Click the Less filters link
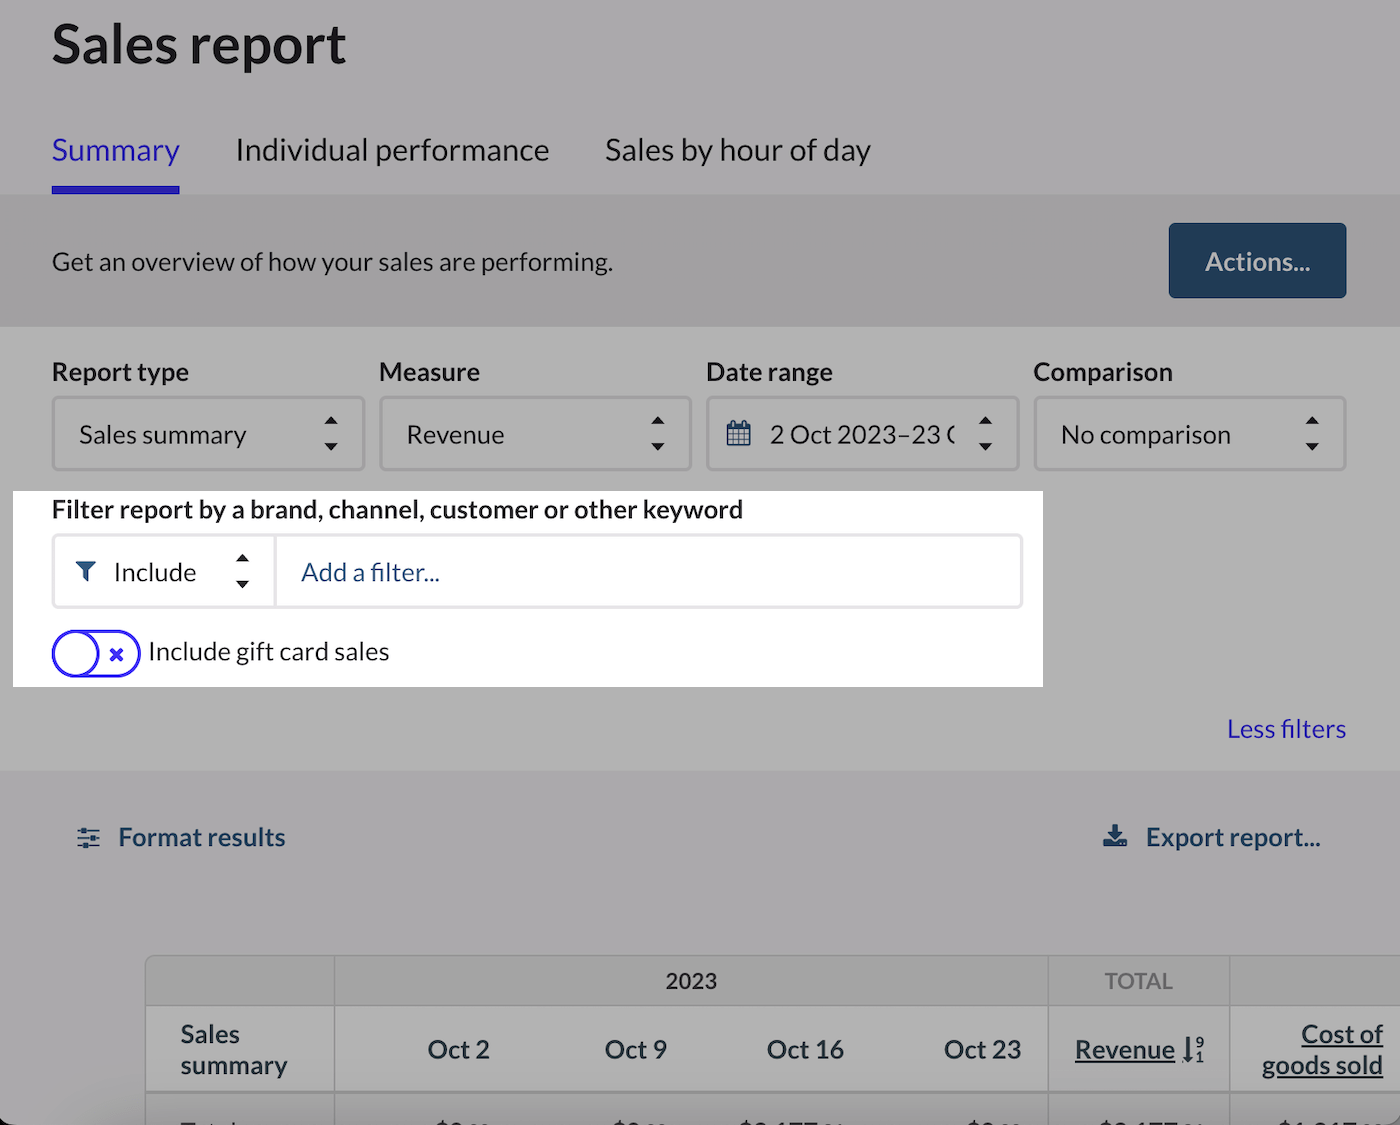This screenshot has width=1400, height=1125. click(x=1286, y=729)
